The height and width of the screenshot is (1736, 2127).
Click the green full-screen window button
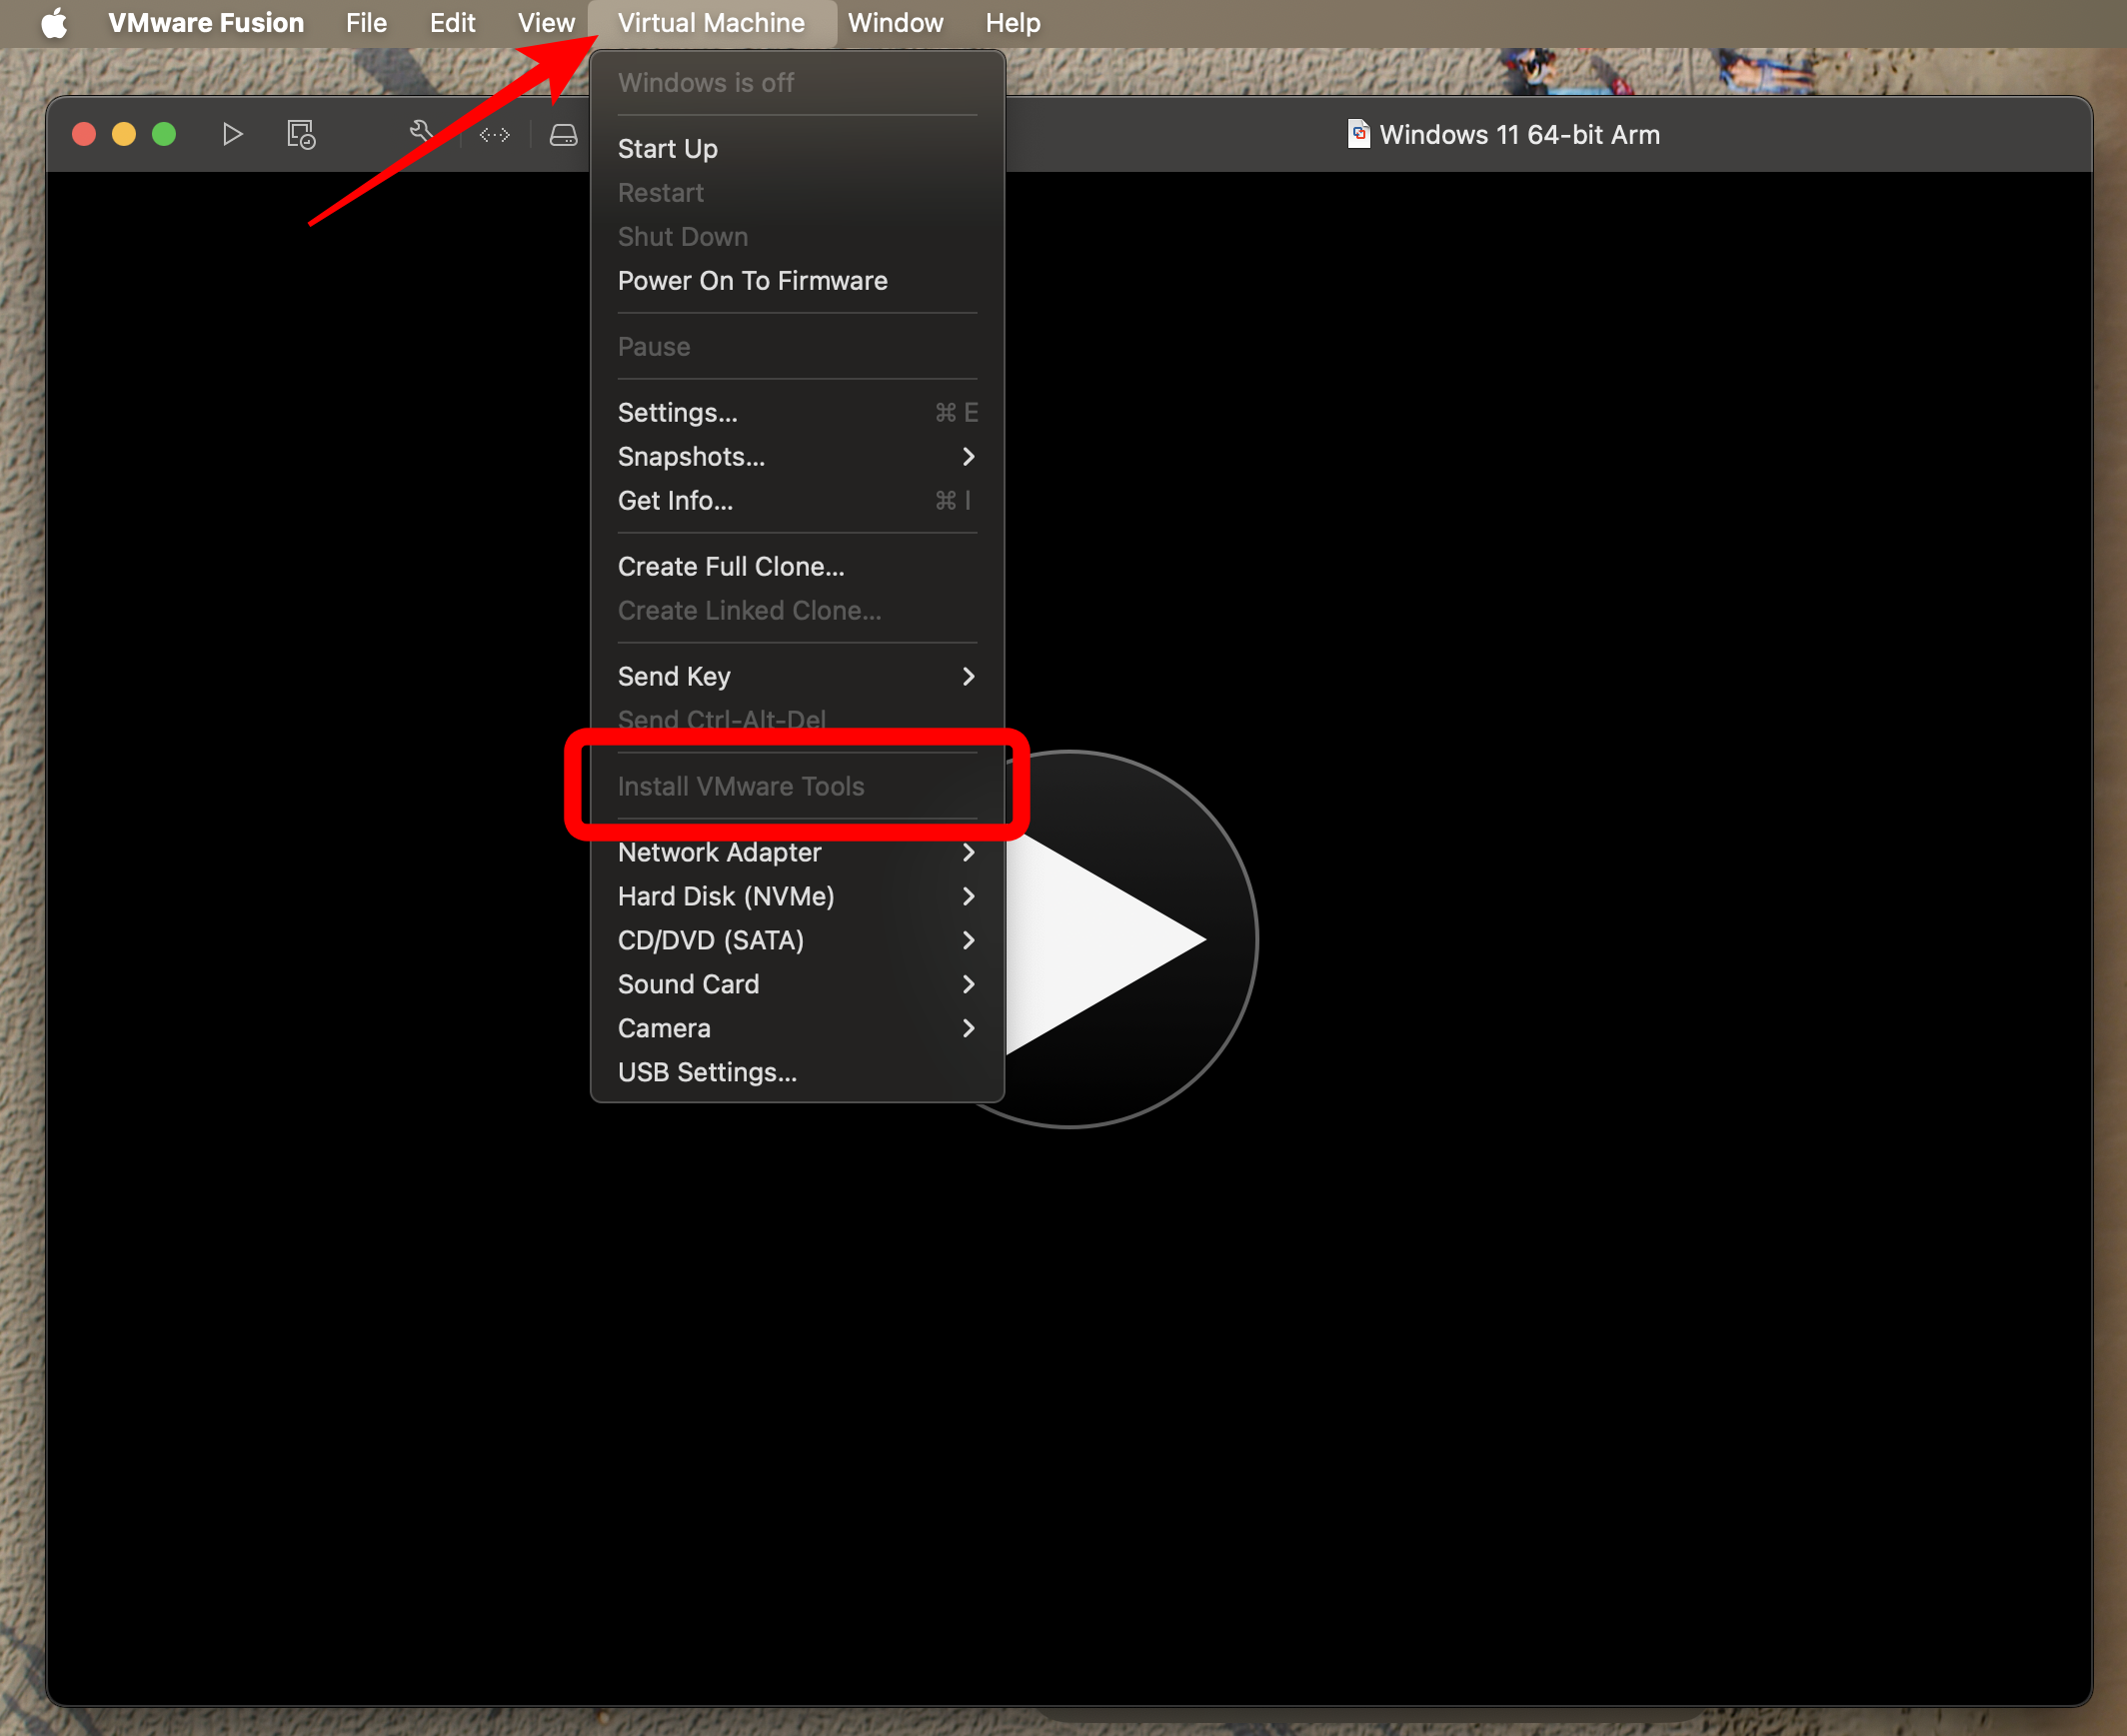[164, 134]
